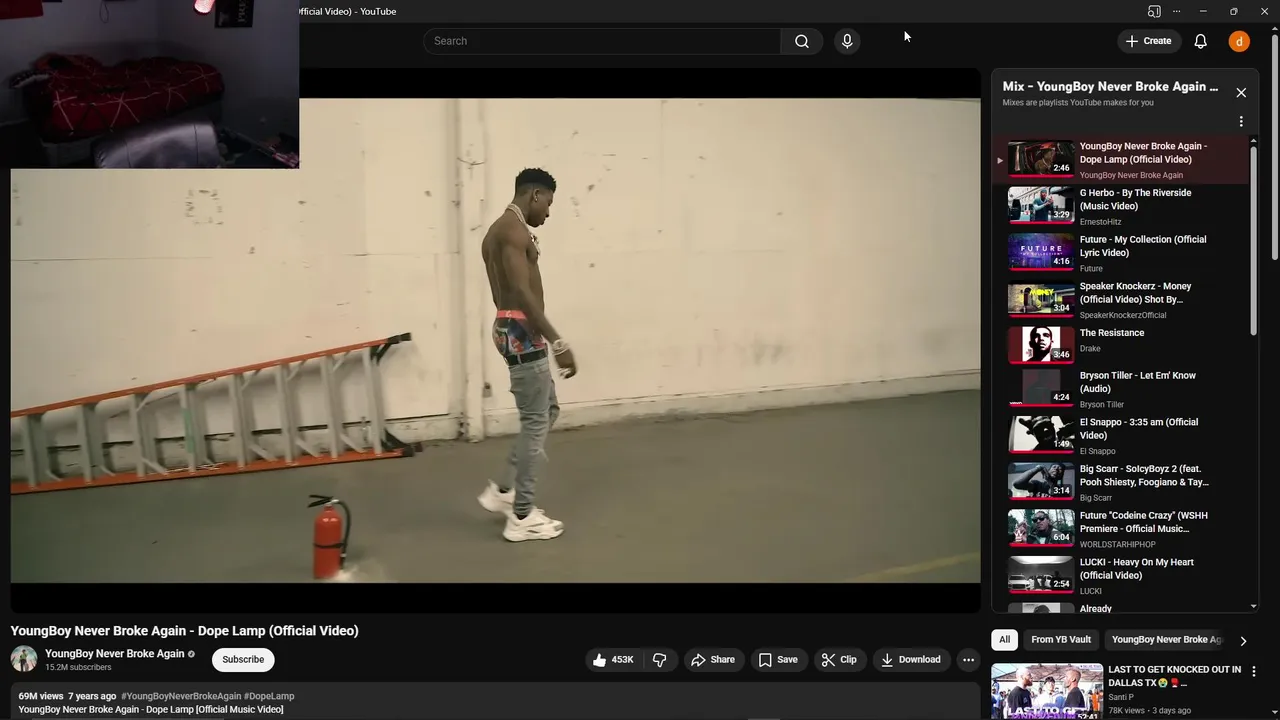
Task: Dislike the video with thumbs down
Action: coord(660,659)
